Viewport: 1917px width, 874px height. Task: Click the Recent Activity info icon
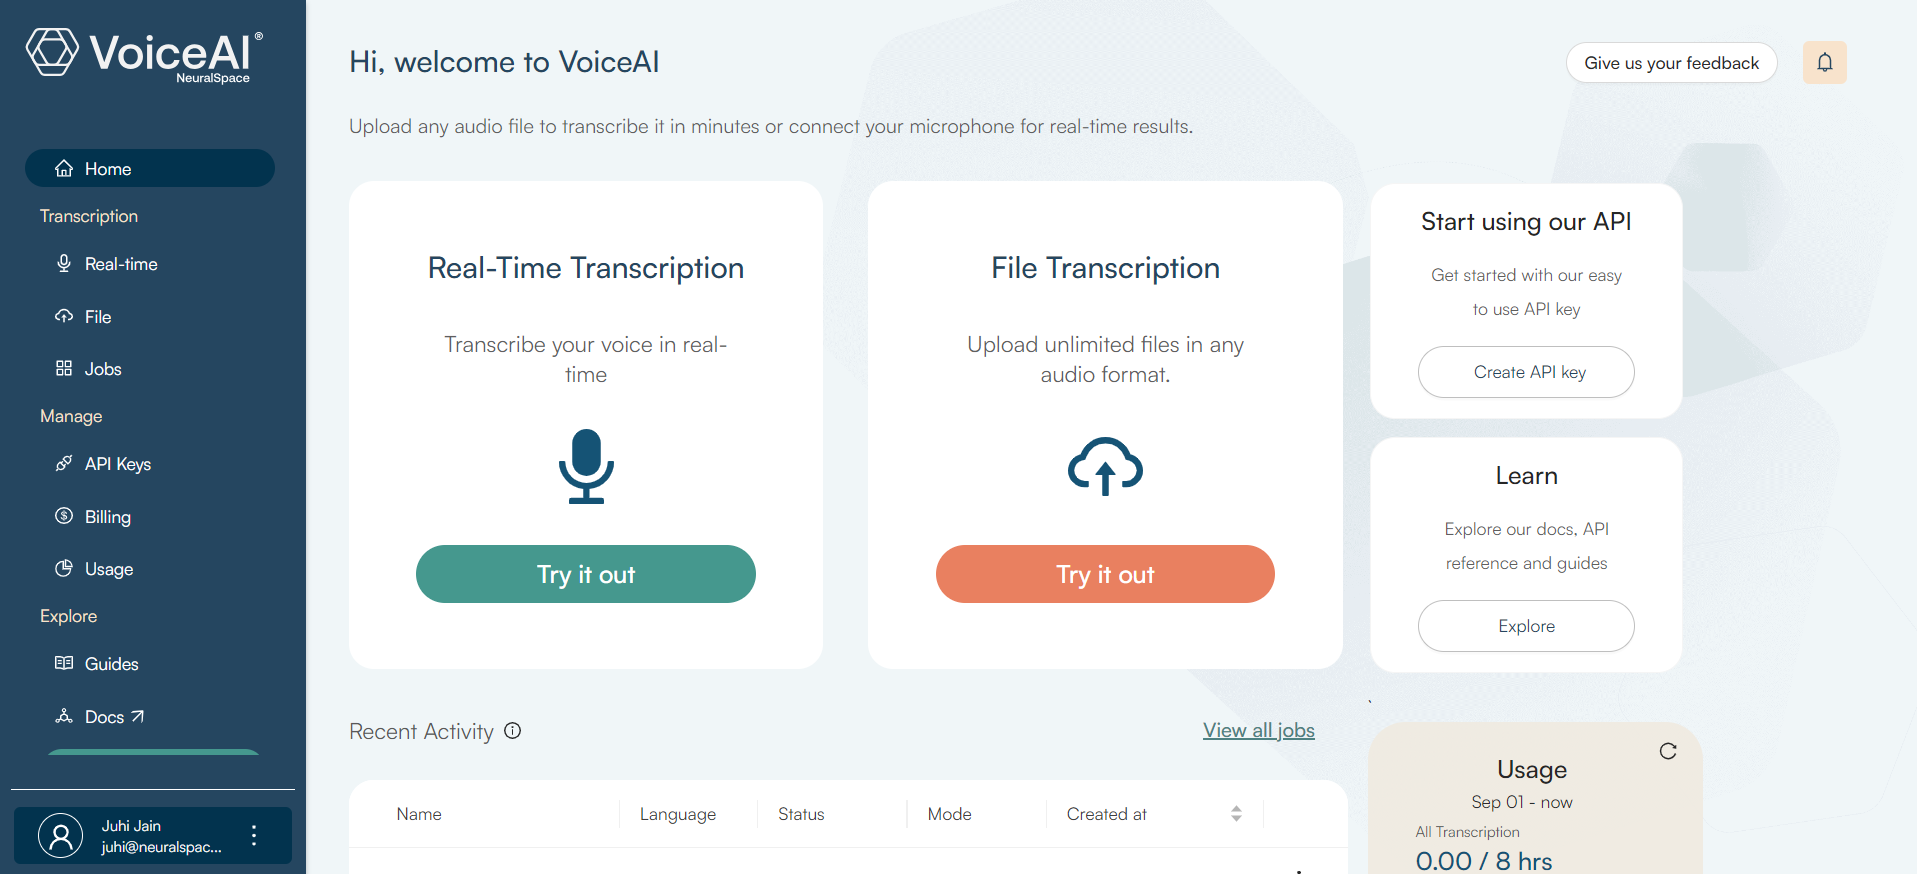point(513,731)
